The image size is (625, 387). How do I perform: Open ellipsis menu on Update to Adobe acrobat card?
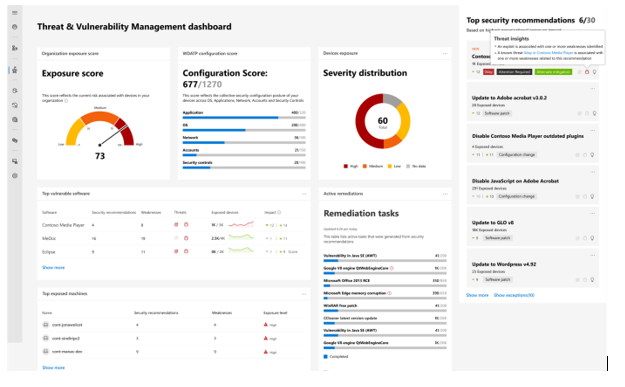(x=593, y=88)
